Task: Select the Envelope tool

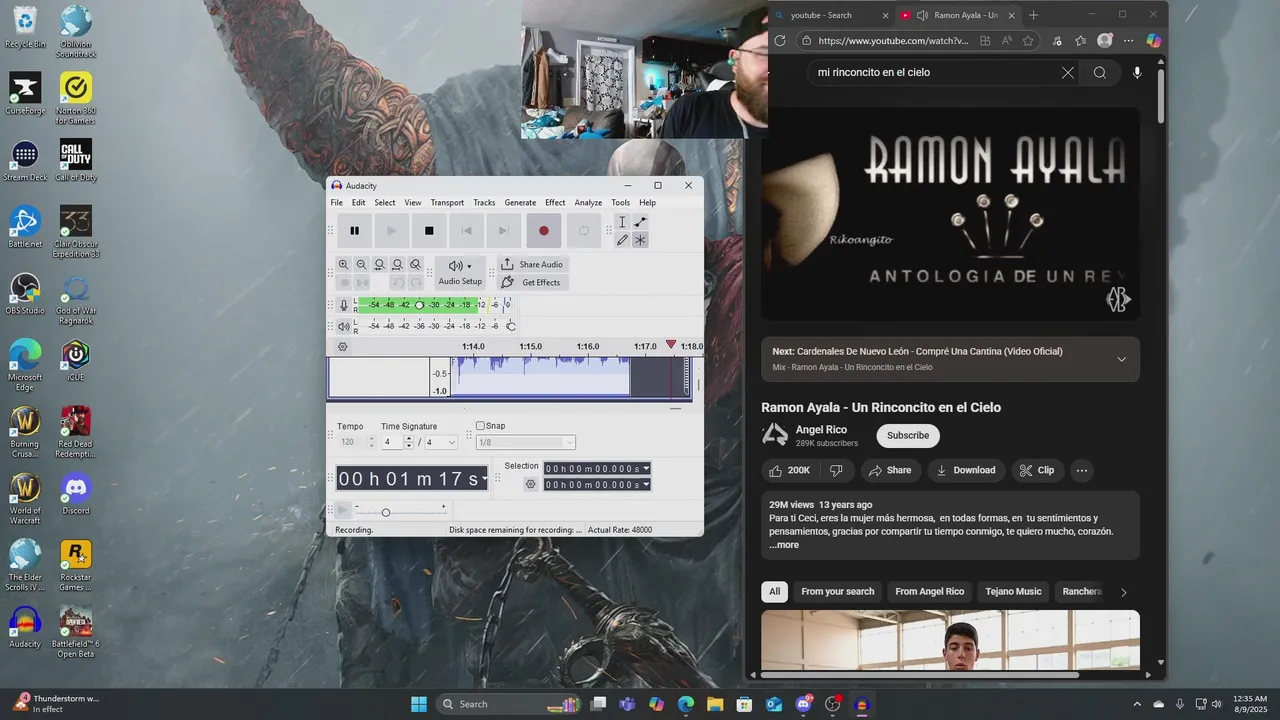Action: tap(640, 222)
